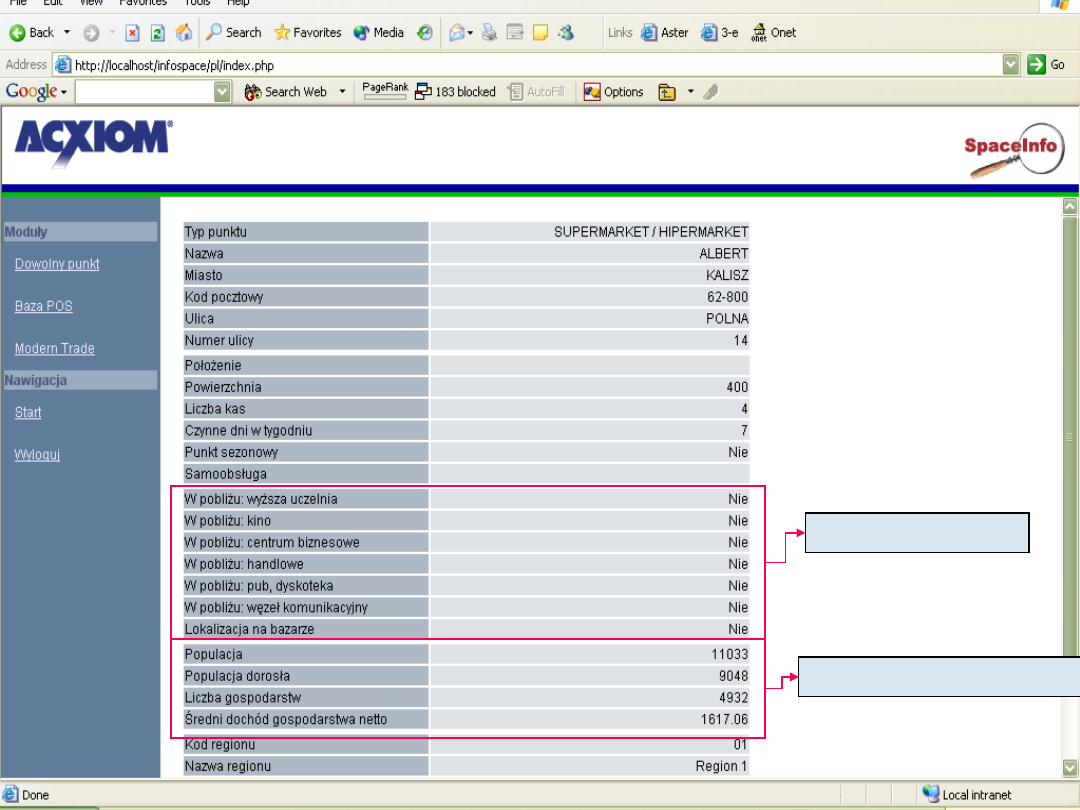Refresh the page with the Refresh icon
Screen dimensions: 1080x810
coord(158,33)
